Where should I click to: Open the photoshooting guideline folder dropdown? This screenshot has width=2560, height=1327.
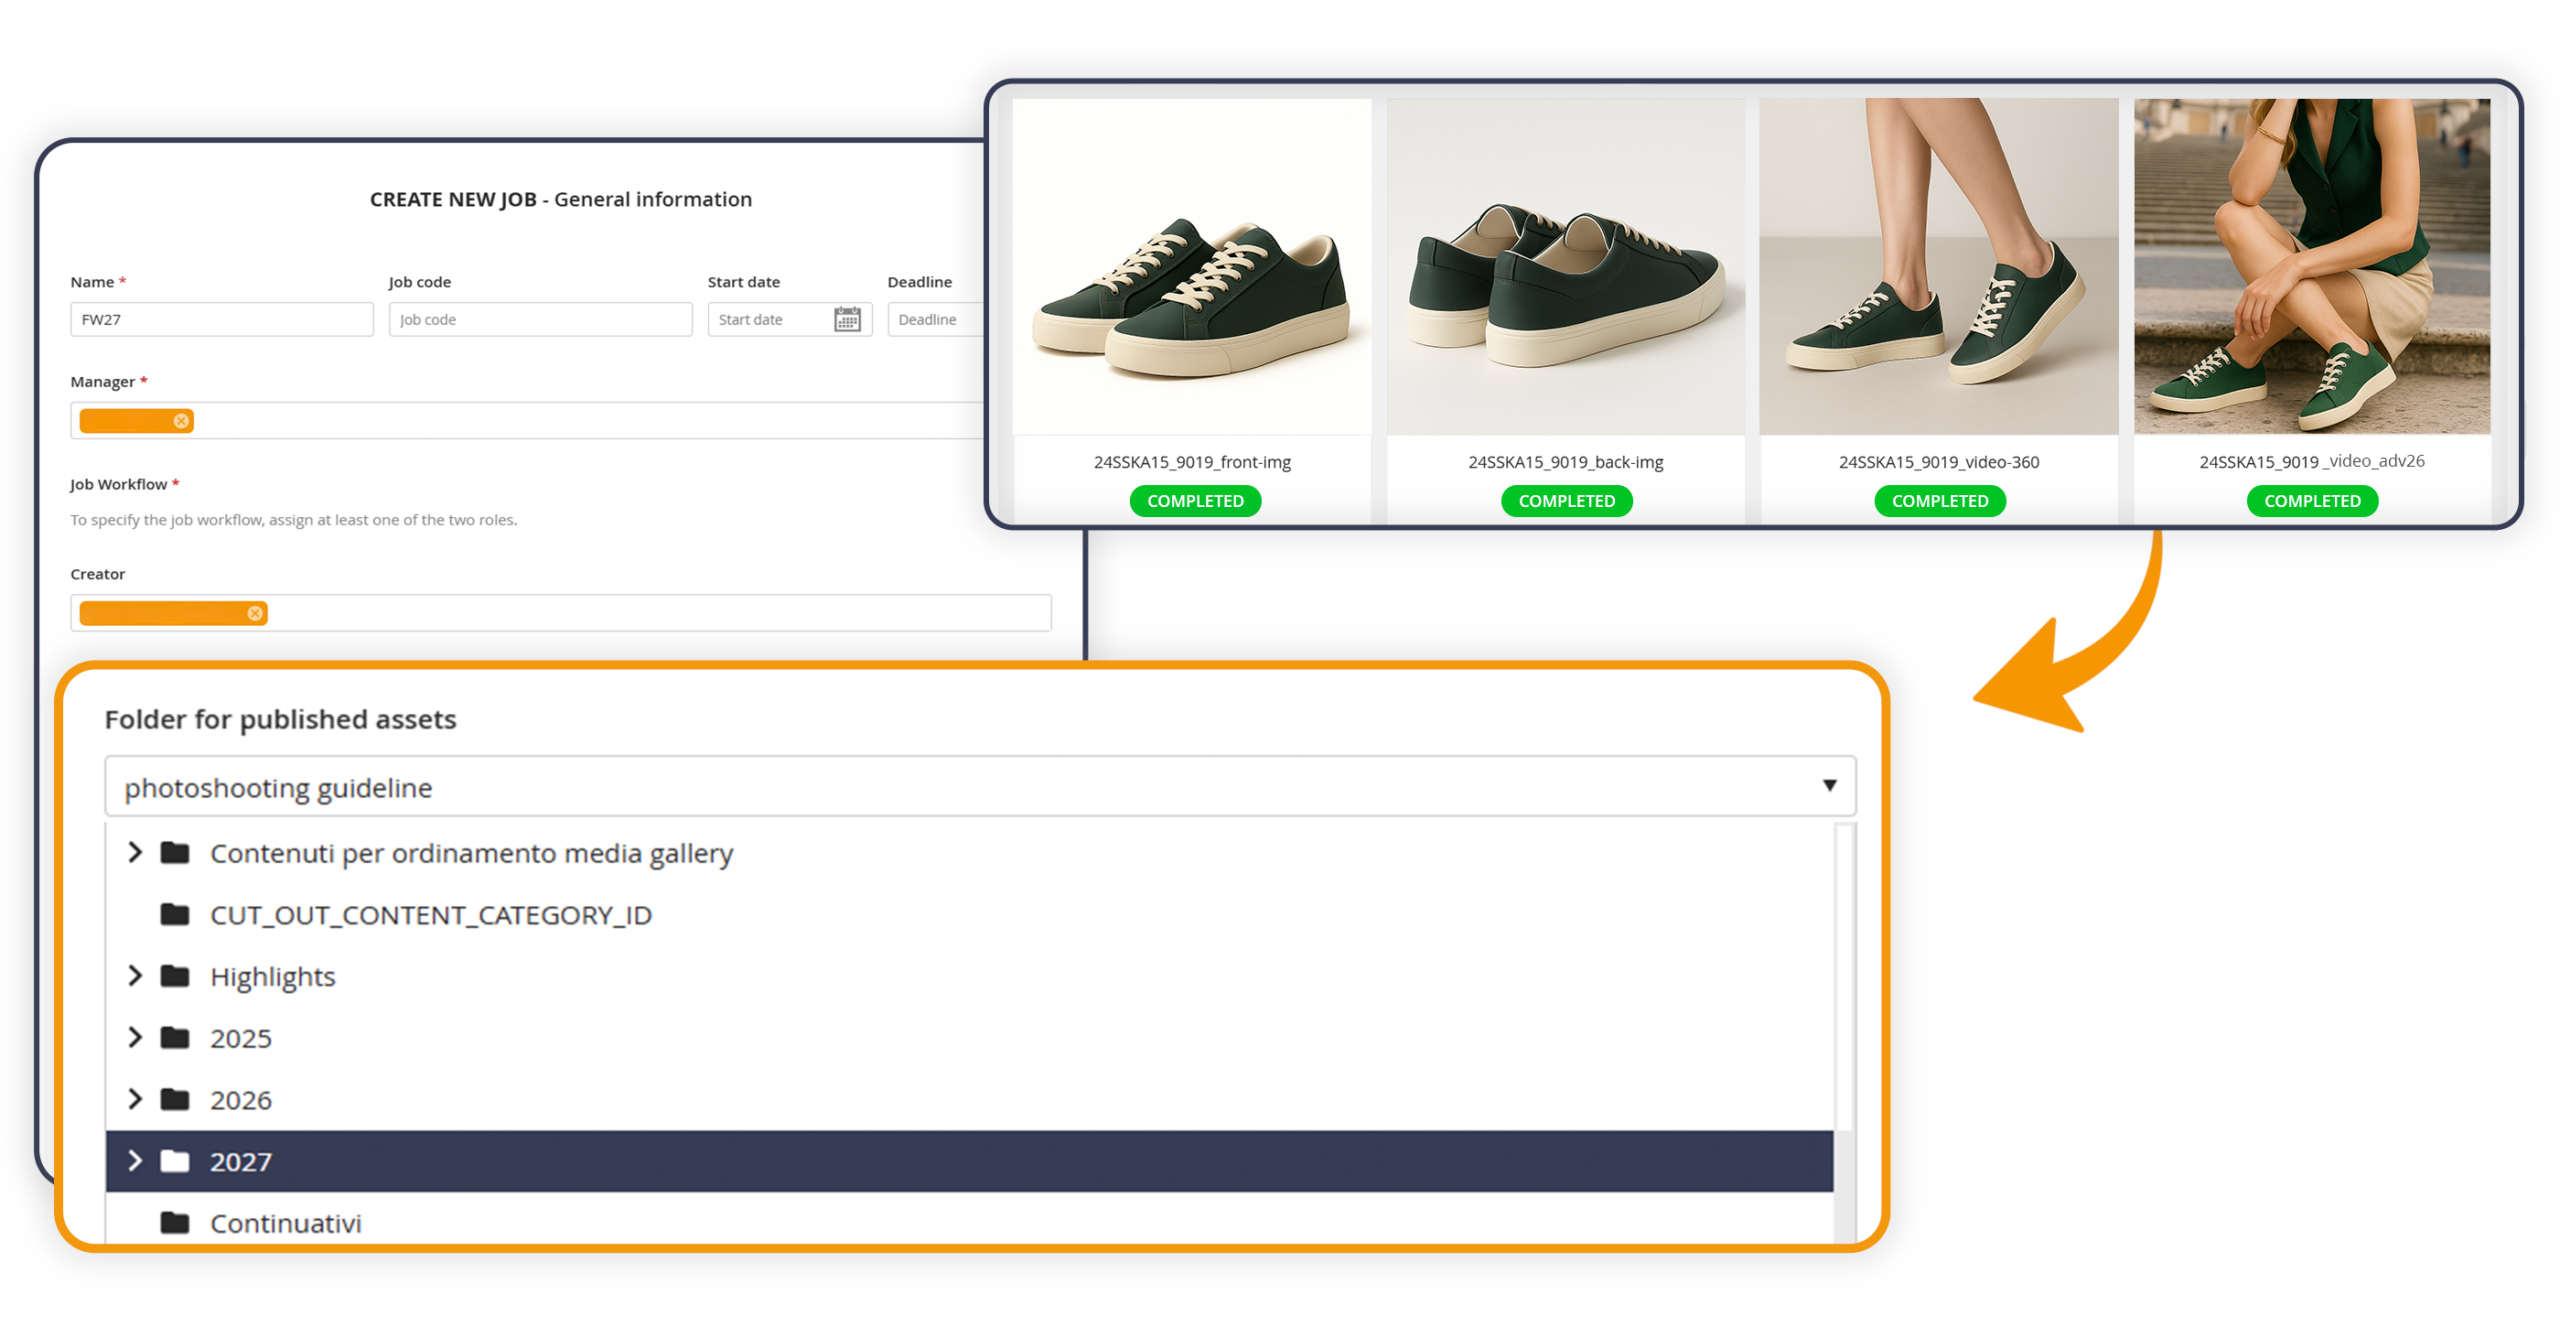point(1828,785)
